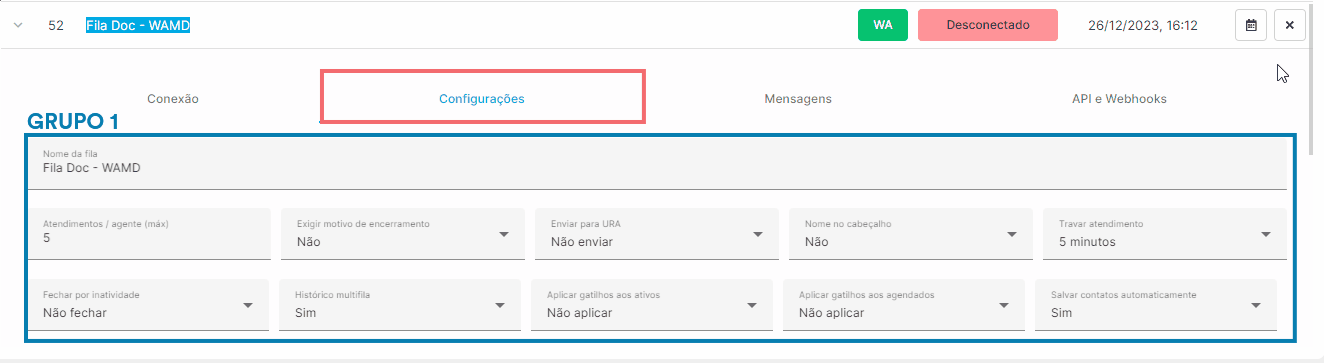Expand the Enviar para URA dropdown

(656, 234)
